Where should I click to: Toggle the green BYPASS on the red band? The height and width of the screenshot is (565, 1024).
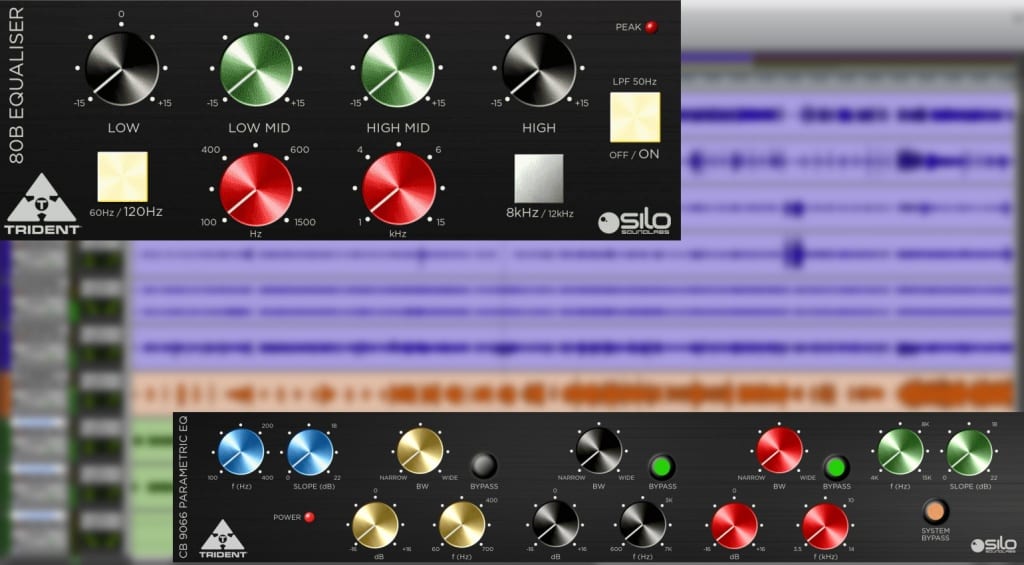pos(836,468)
